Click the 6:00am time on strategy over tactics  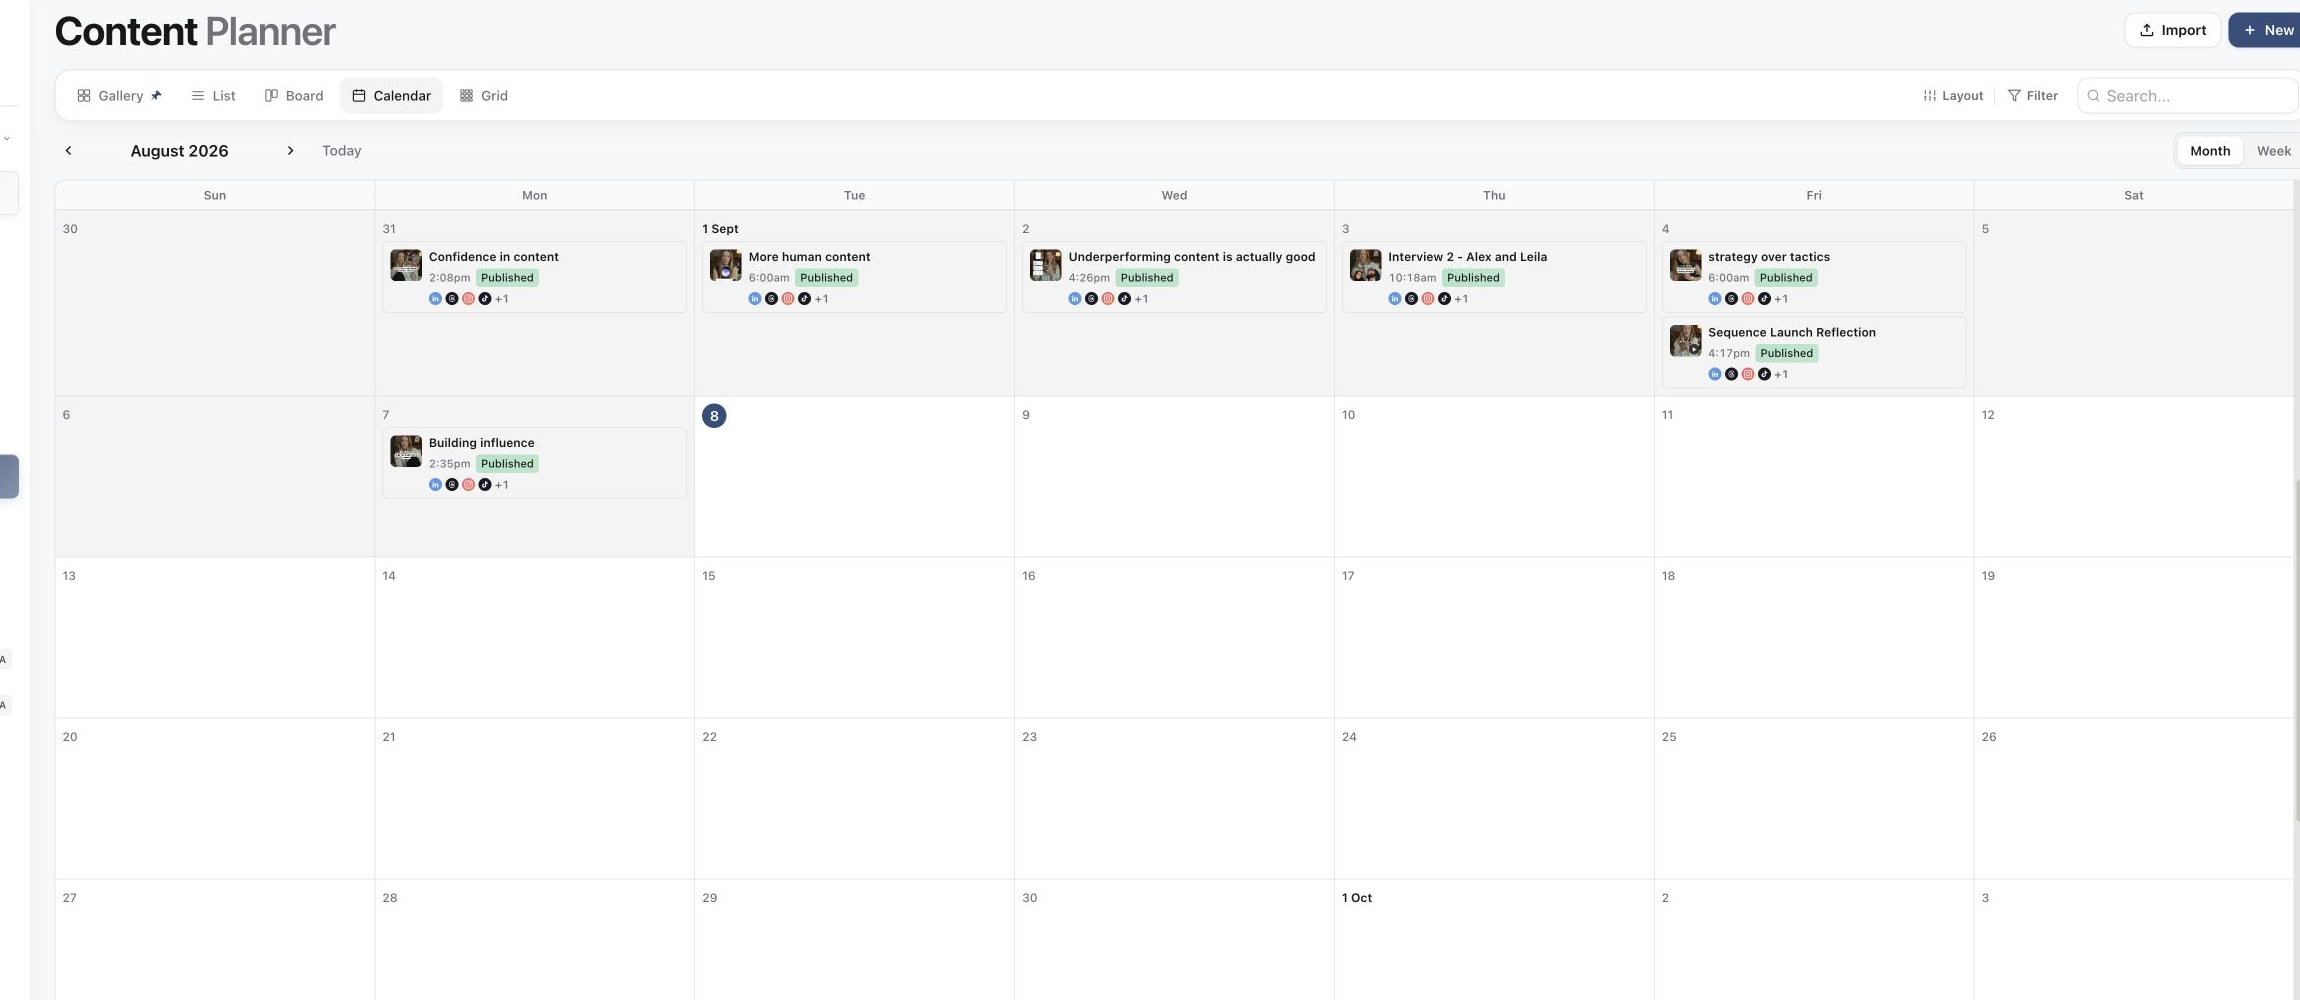(x=1728, y=278)
